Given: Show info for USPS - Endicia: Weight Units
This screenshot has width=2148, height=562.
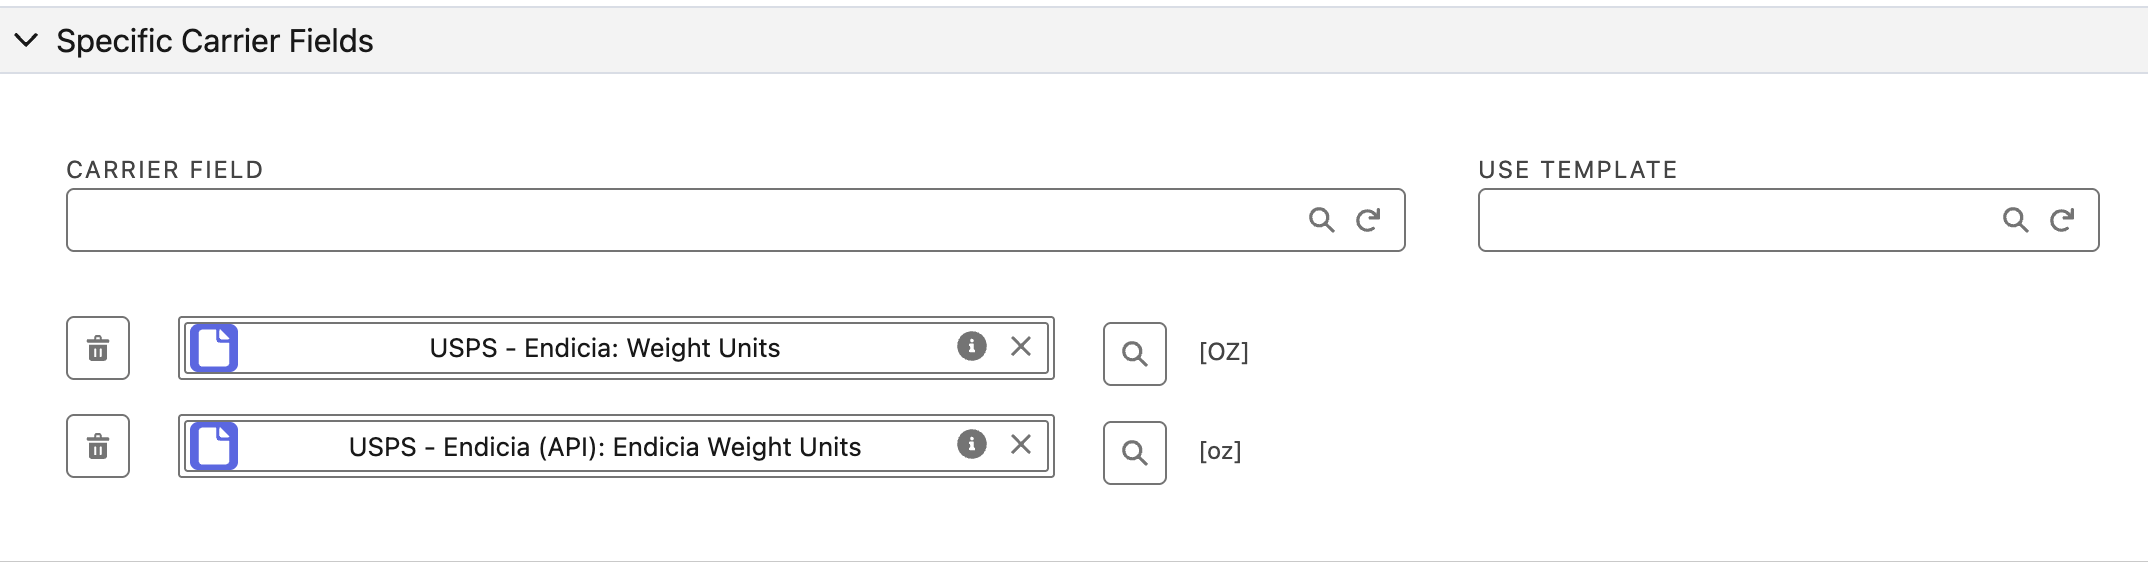Looking at the screenshot, I should [971, 346].
